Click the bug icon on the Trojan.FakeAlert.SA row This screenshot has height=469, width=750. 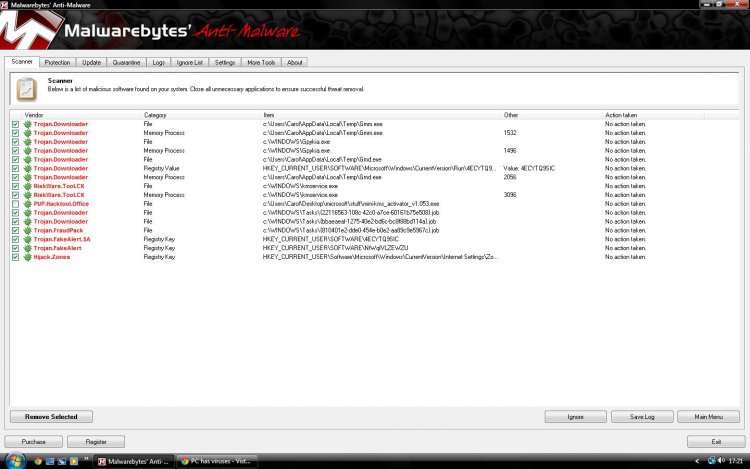[28, 239]
